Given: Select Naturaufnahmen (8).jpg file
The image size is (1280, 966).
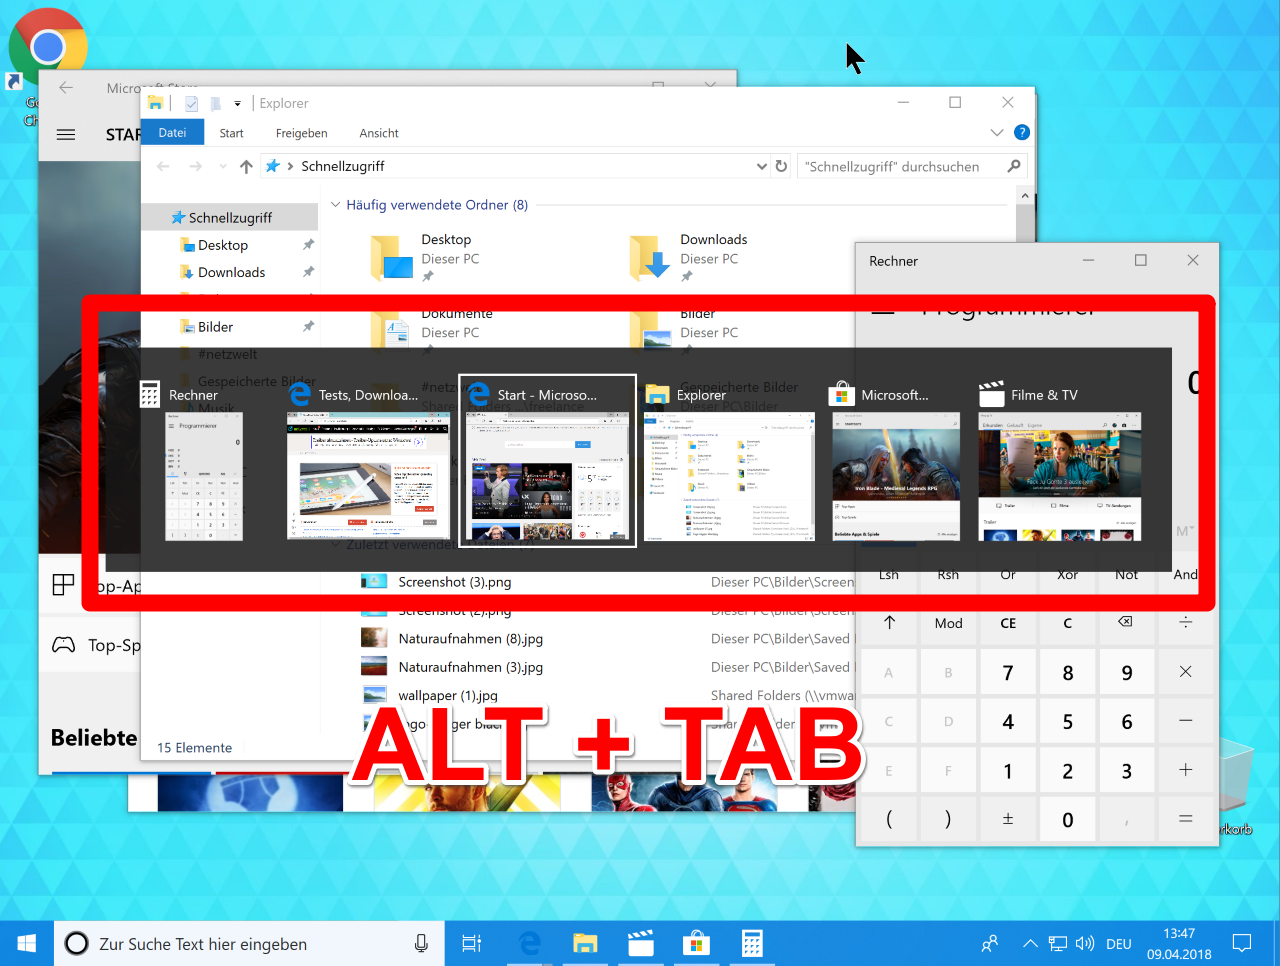Looking at the screenshot, I should tap(470, 638).
